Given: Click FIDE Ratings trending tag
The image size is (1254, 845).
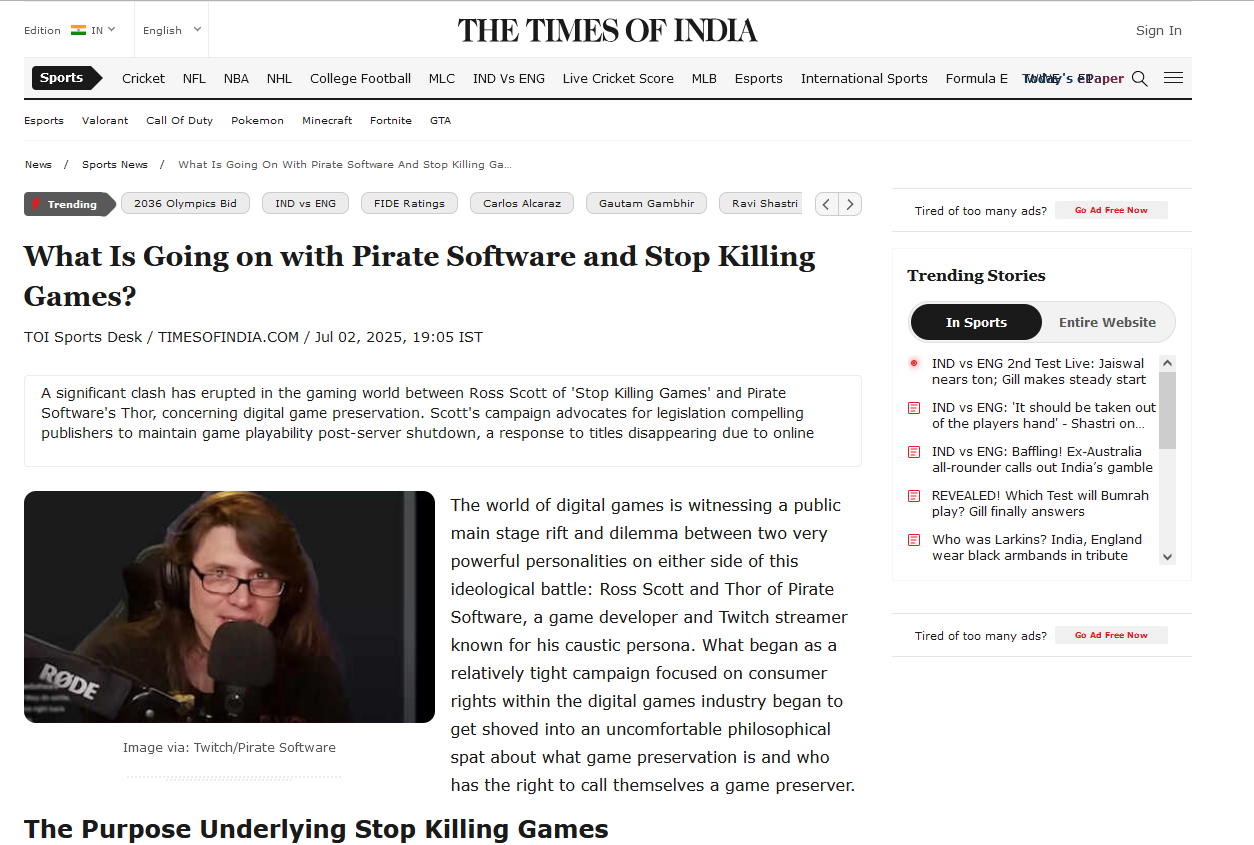Looking at the screenshot, I should 409,203.
